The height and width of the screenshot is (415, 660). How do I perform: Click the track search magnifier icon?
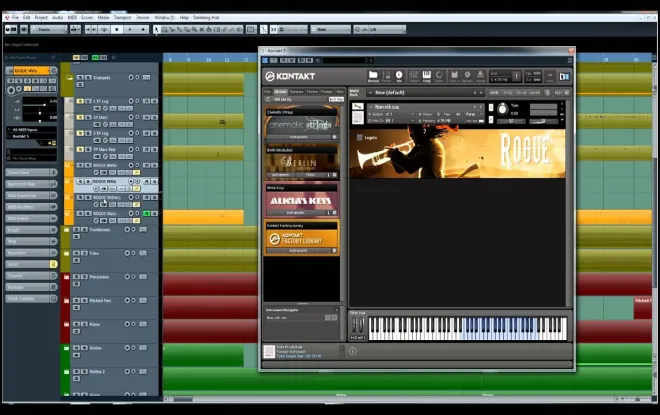click(x=114, y=57)
